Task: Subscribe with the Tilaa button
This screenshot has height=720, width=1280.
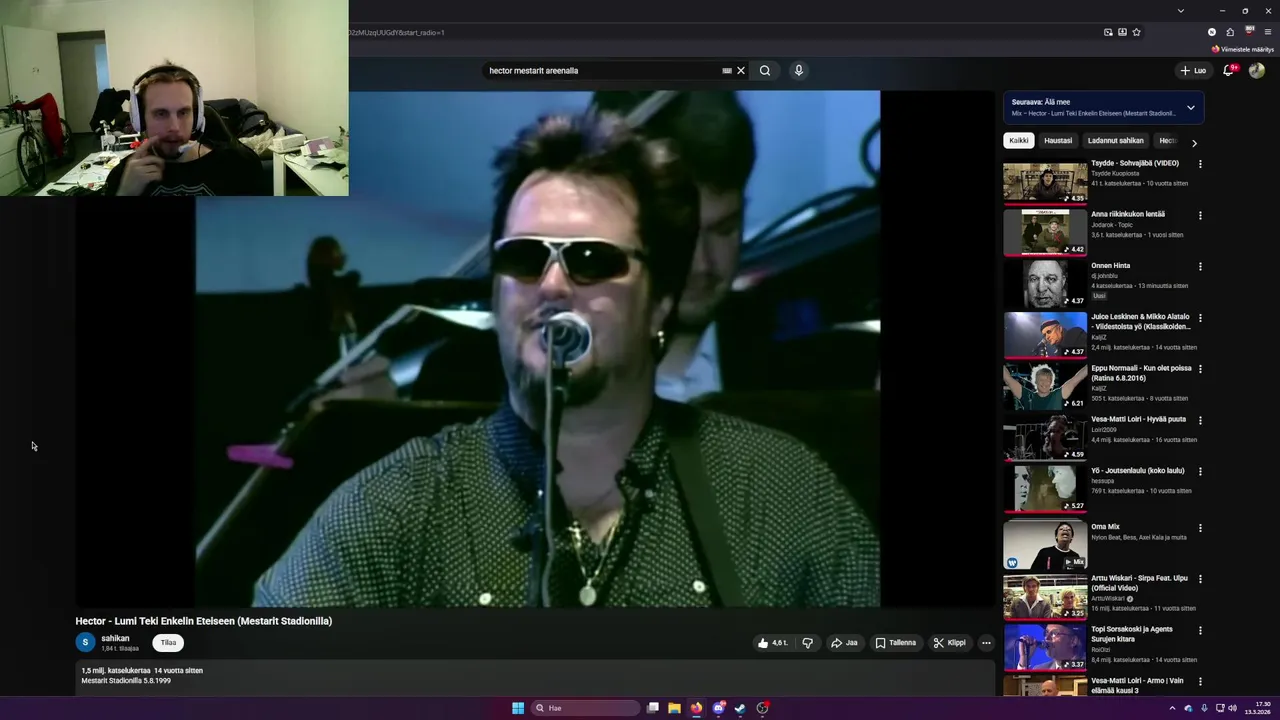Action: tap(168, 643)
